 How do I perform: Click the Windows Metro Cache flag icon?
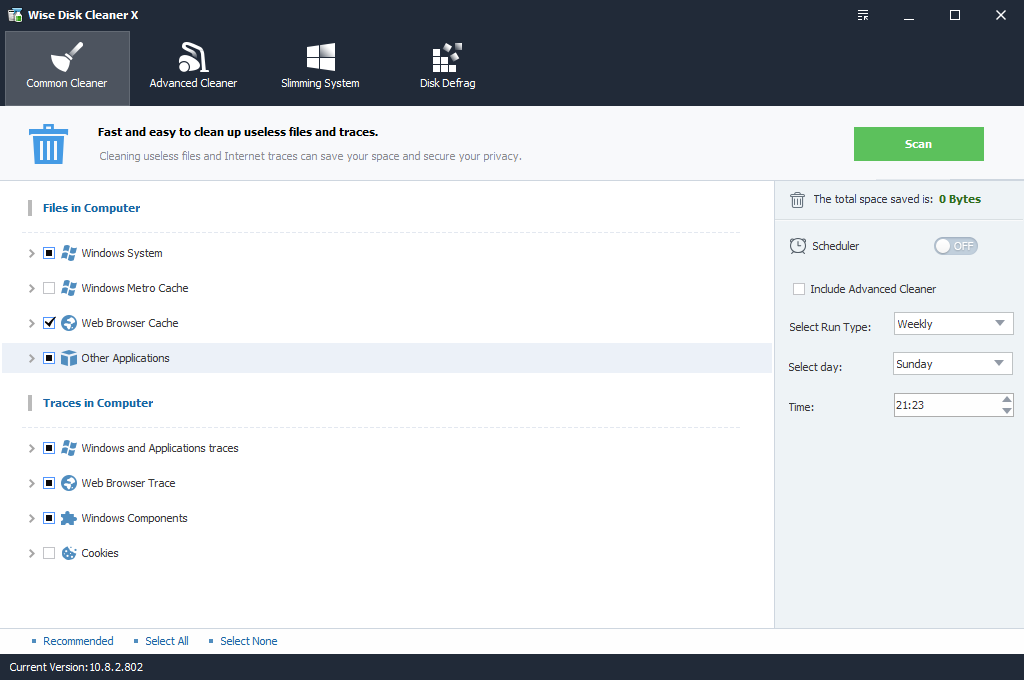point(69,288)
